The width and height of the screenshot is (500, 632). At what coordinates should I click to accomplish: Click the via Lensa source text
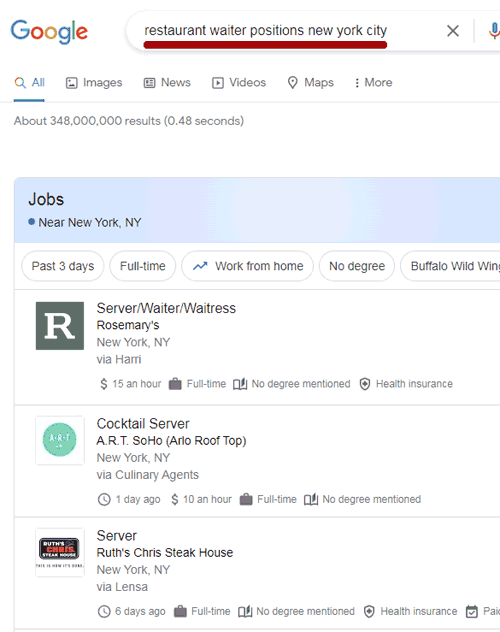(x=122, y=586)
